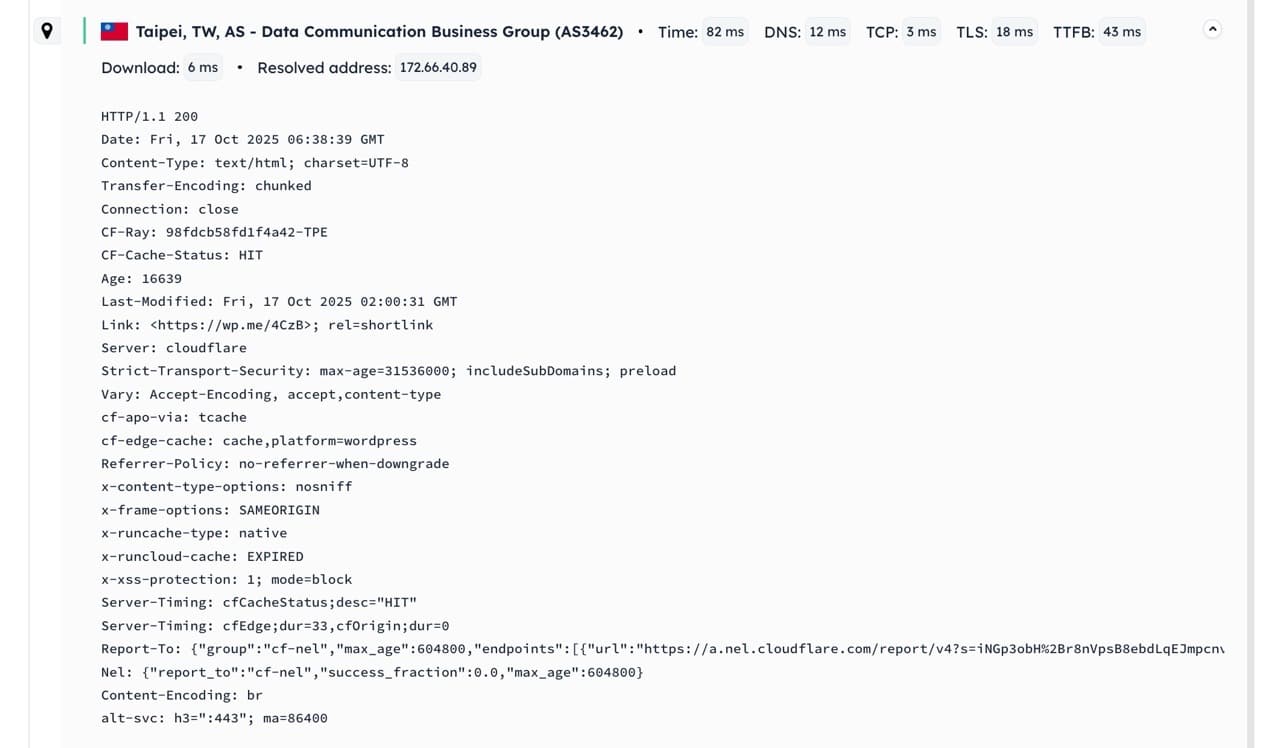Click the TTFB 43 ms badge
This screenshot has width=1280, height=748.
point(1121,32)
